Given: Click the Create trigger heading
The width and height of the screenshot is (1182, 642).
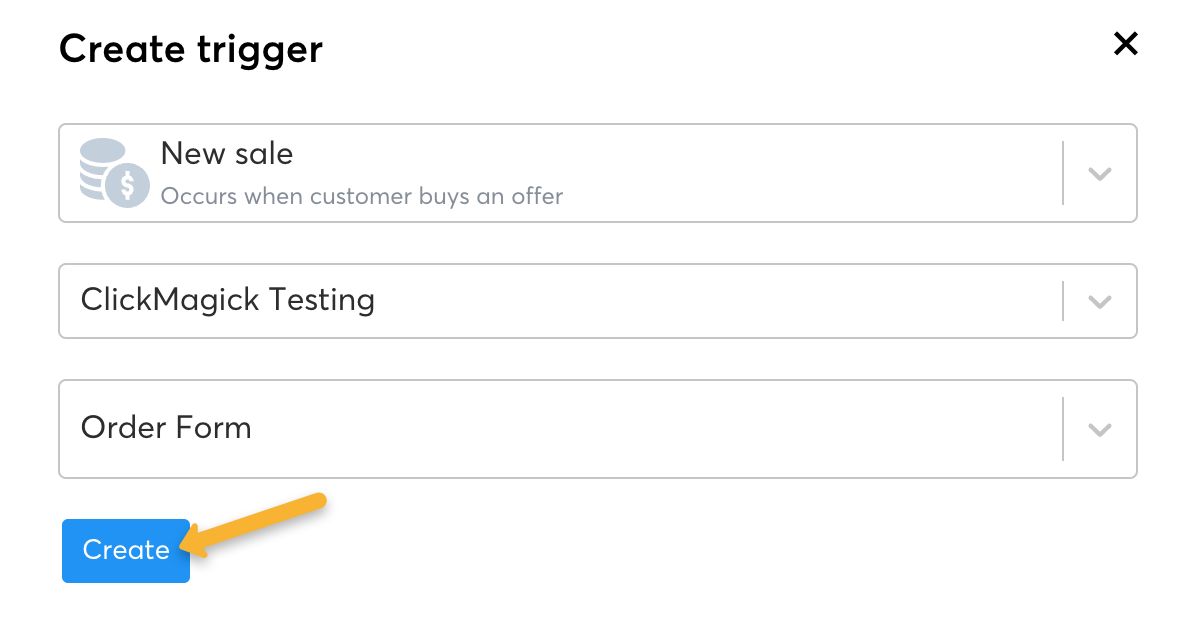Looking at the screenshot, I should [191, 49].
